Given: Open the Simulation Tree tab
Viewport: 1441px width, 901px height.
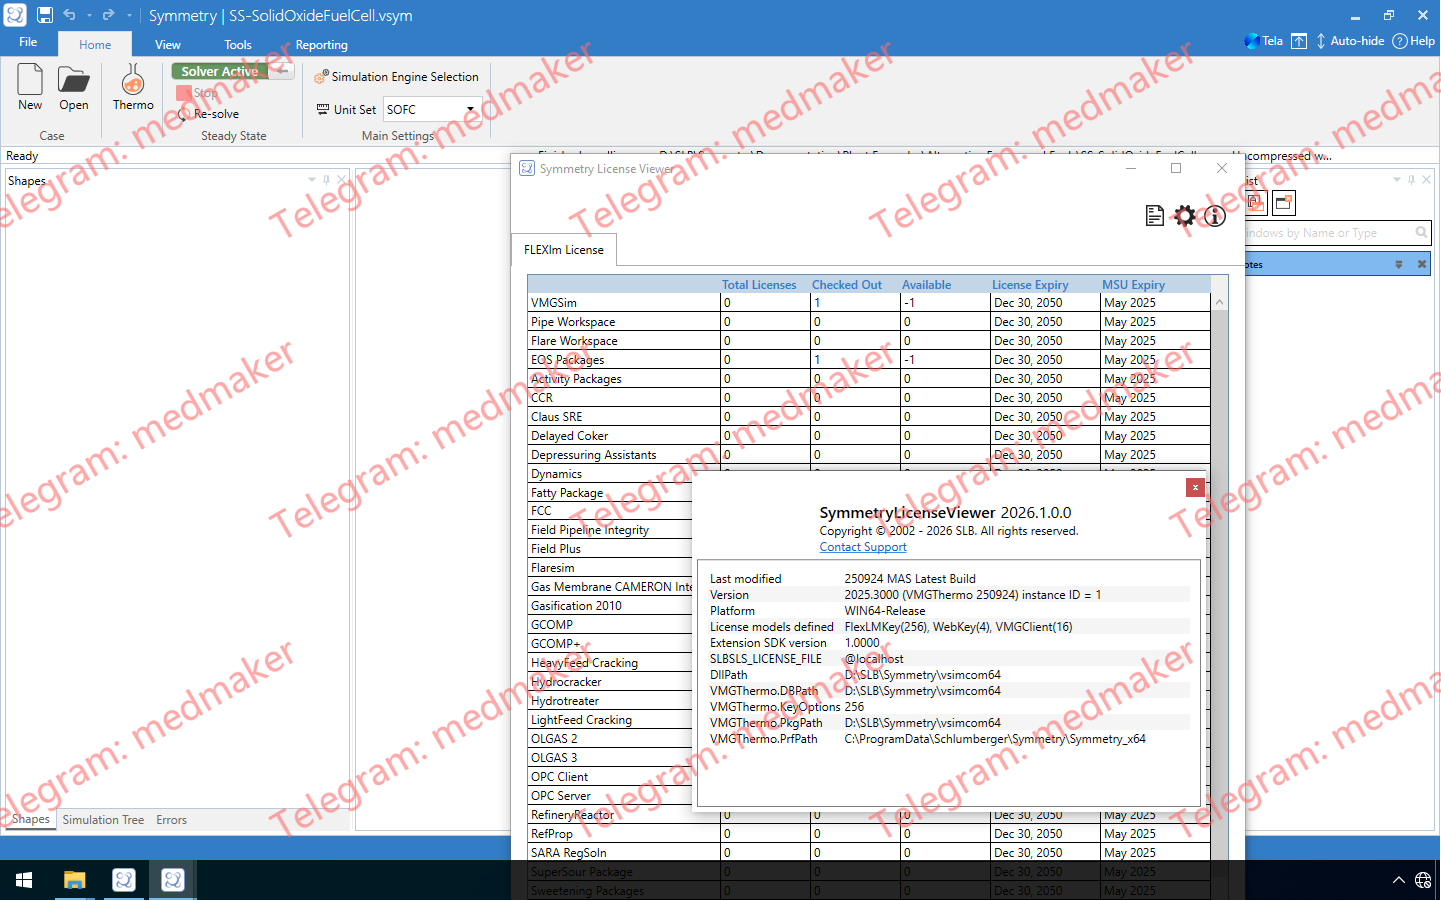Looking at the screenshot, I should [x=103, y=820].
